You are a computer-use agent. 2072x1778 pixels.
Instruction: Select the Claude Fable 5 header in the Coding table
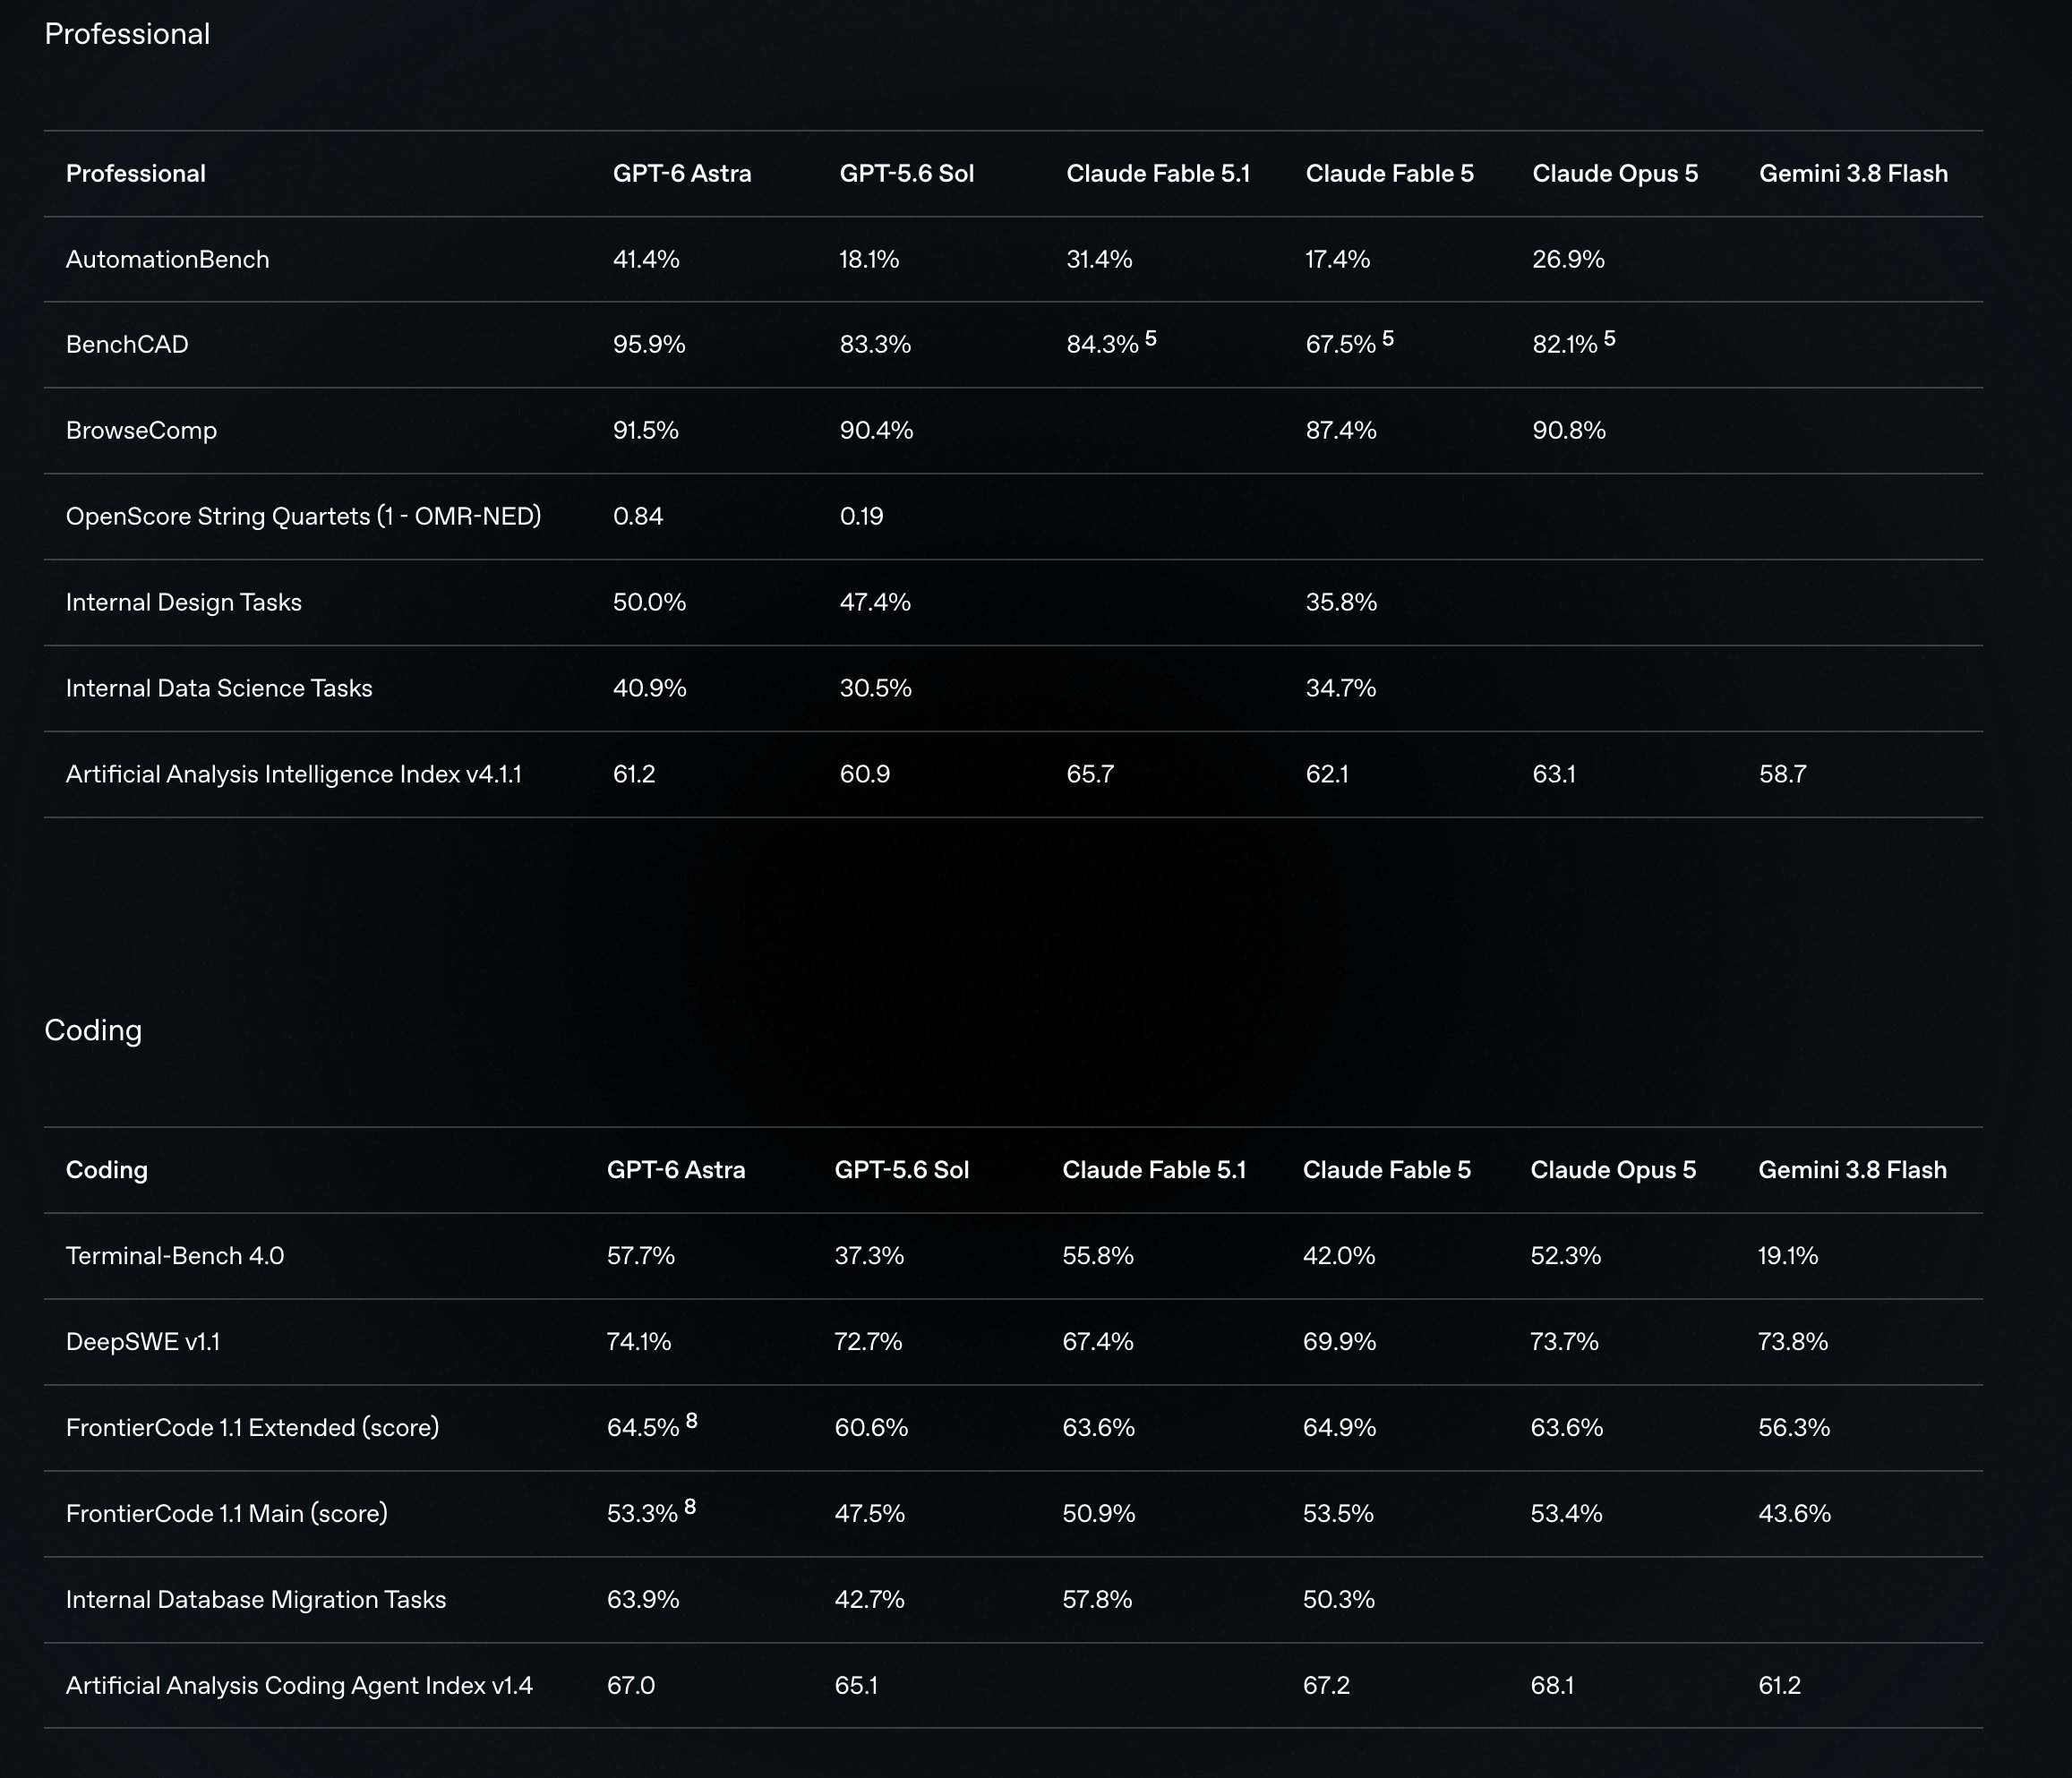pyautogui.click(x=1387, y=1170)
